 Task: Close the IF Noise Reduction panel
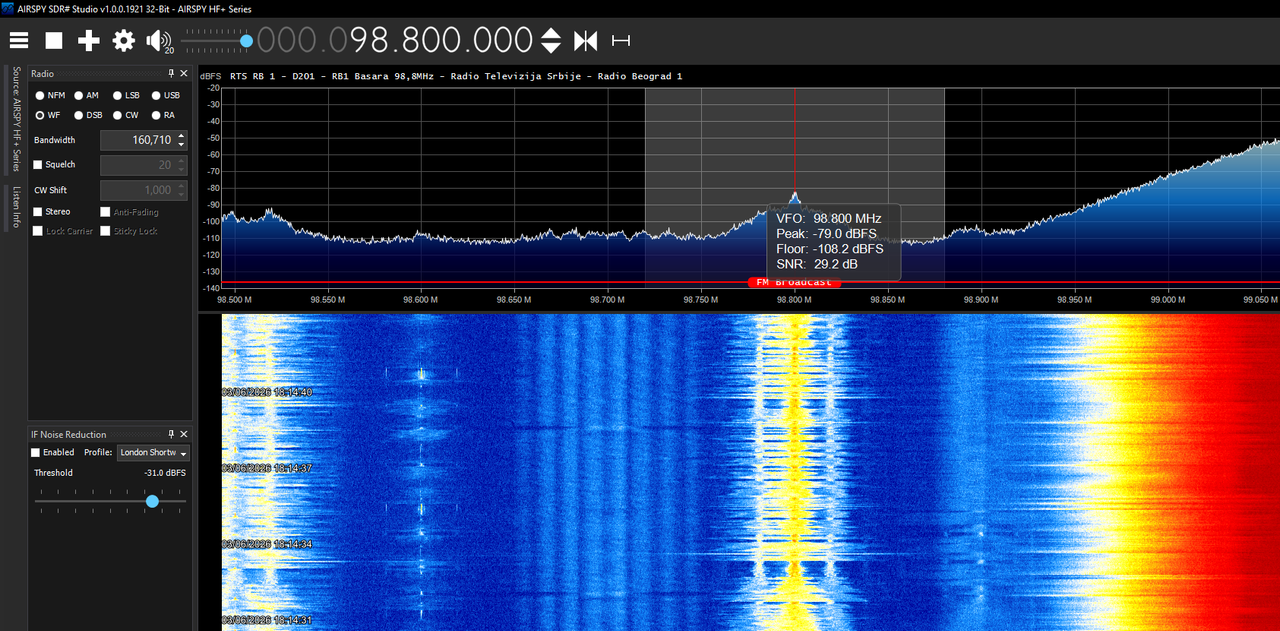pyautogui.click(x=183, y=434)
